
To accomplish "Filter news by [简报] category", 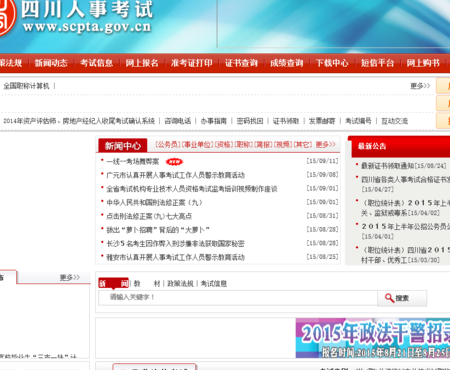I will pos(263,145).
